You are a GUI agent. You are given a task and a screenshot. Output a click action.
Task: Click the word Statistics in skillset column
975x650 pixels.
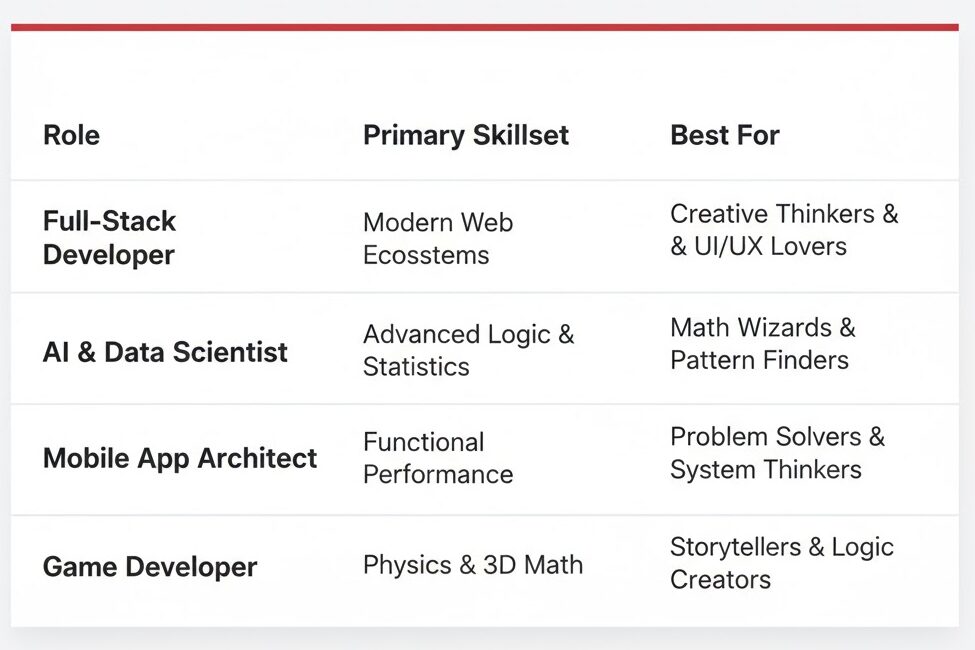pyautogui.click(x=416, y=367)
